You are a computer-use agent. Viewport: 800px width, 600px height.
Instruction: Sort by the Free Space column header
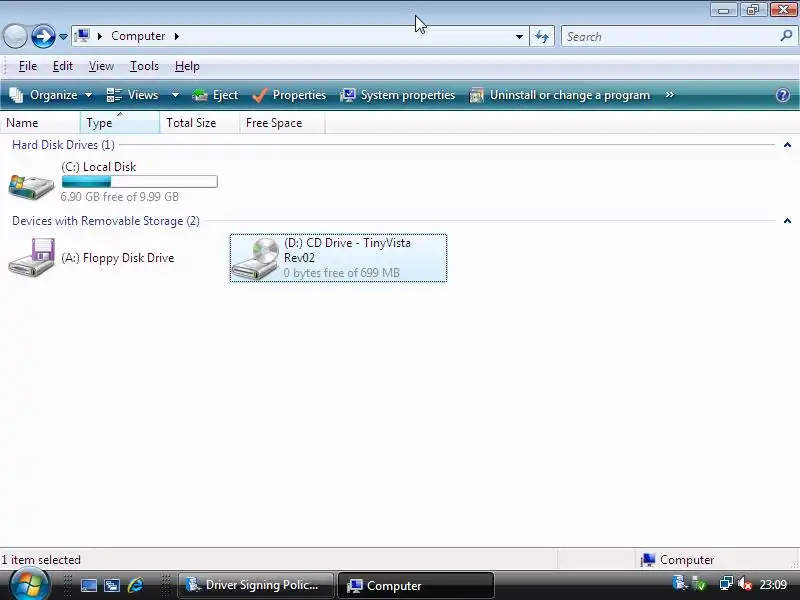point(282,123)
